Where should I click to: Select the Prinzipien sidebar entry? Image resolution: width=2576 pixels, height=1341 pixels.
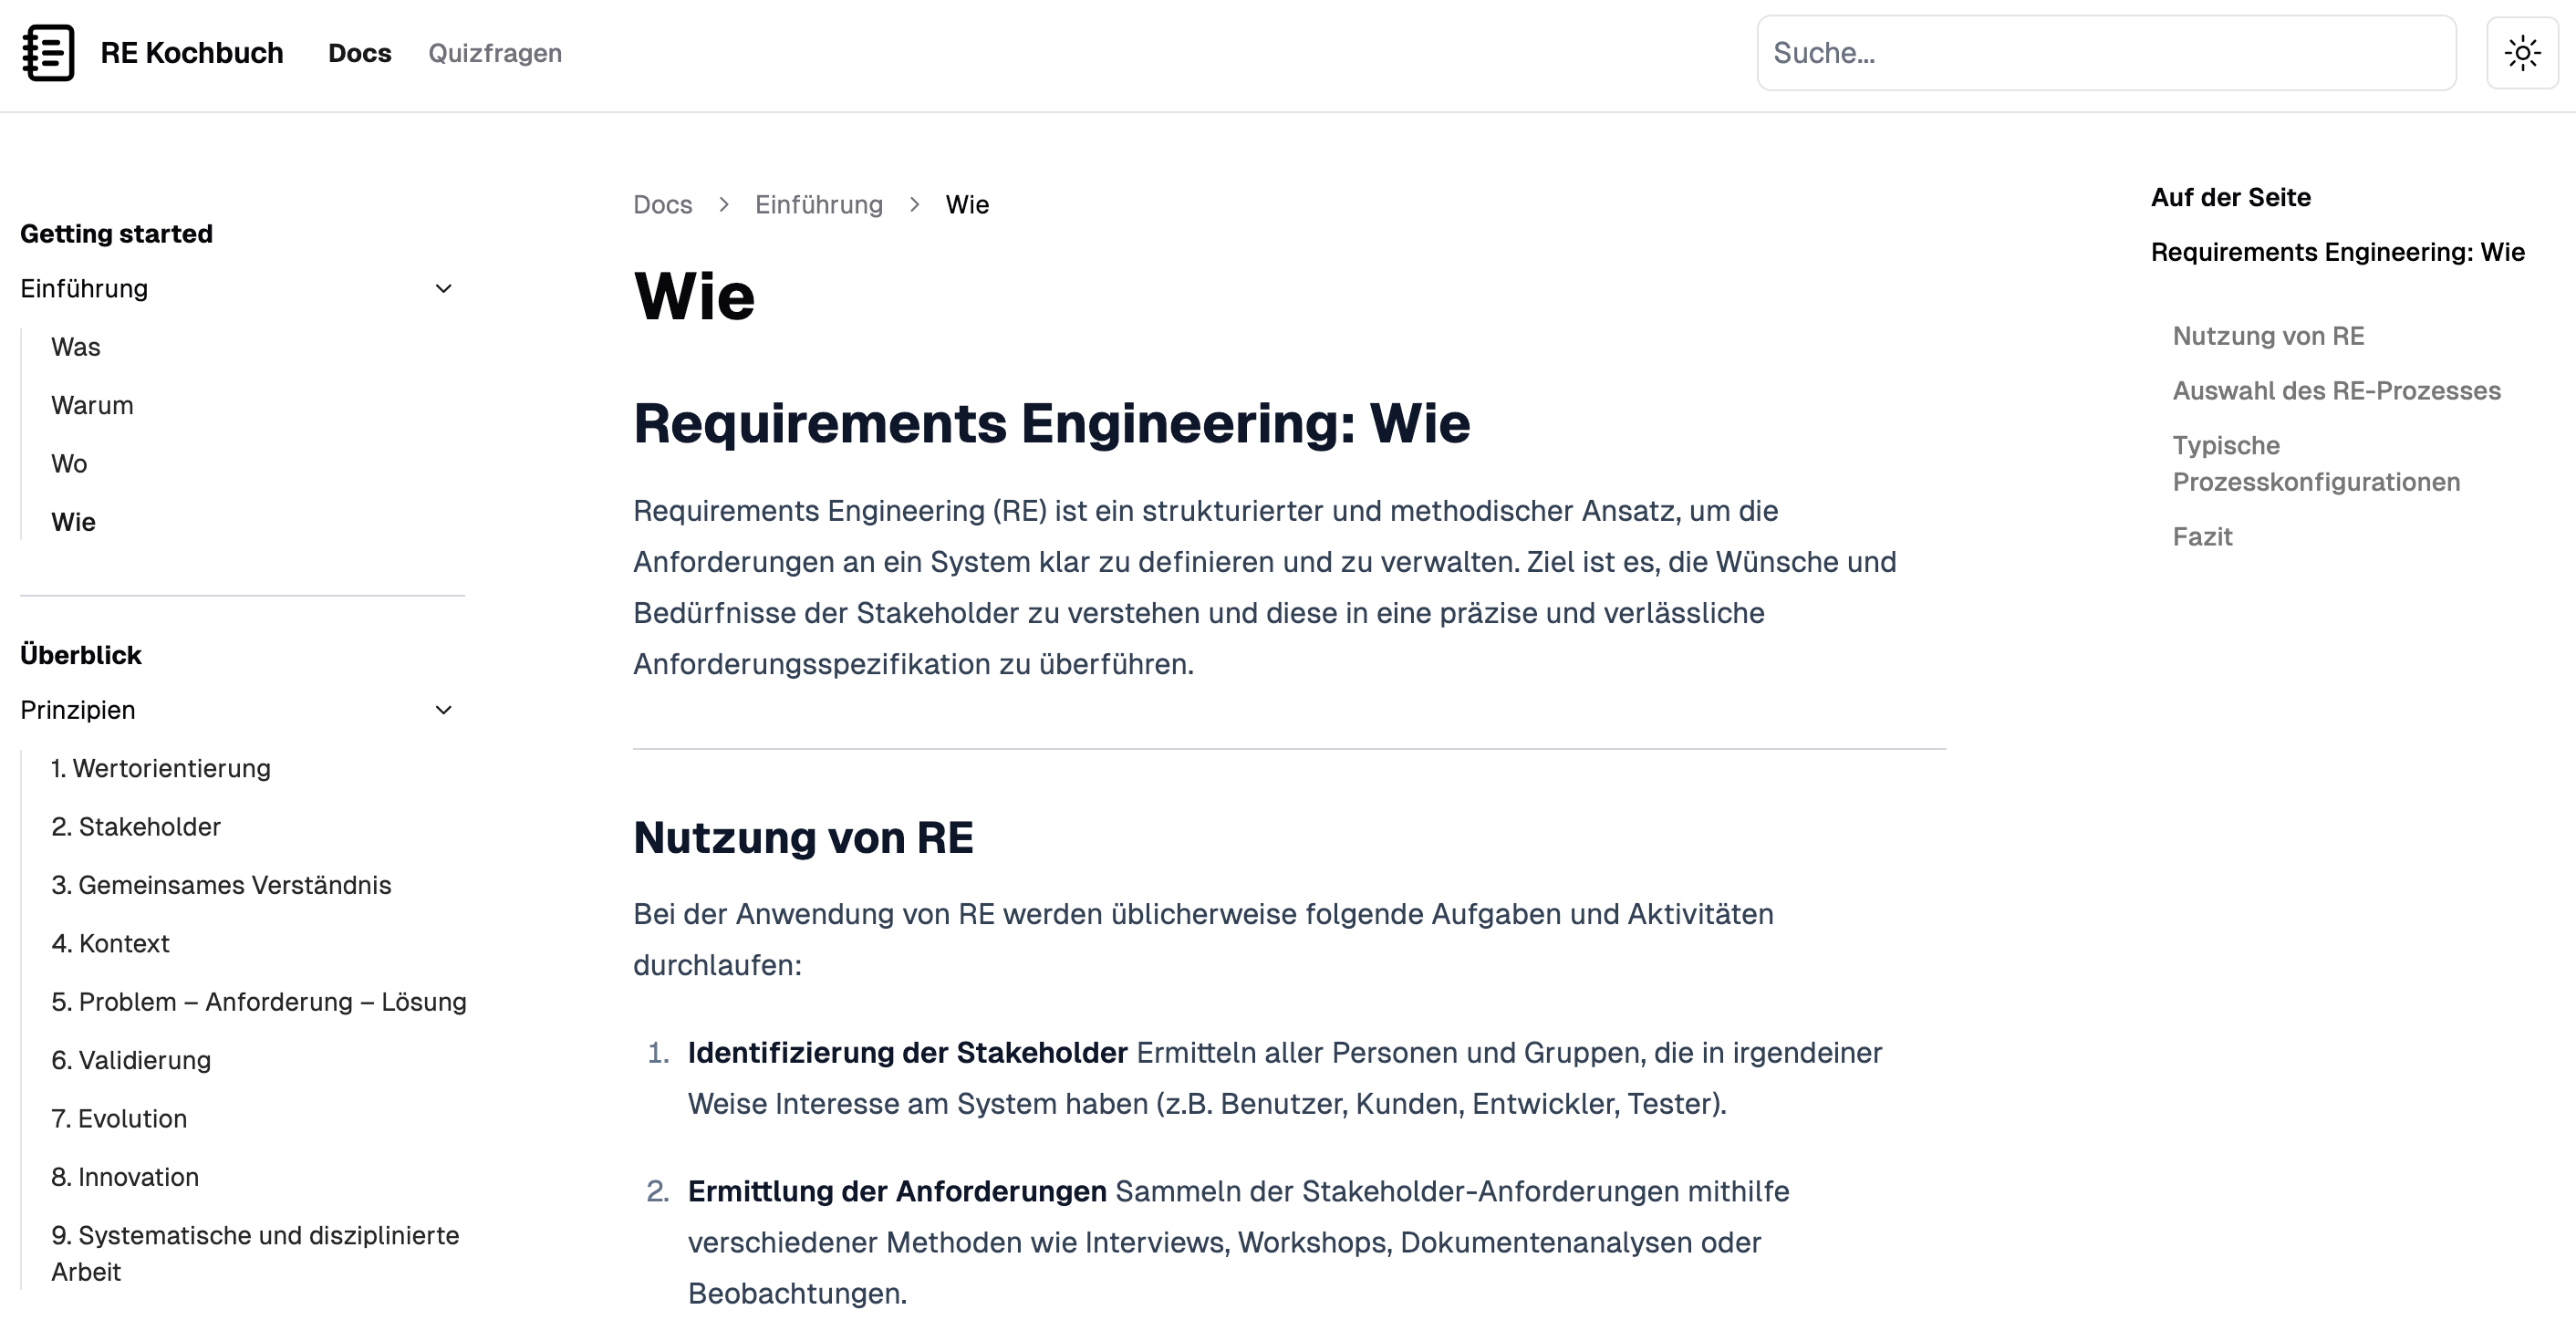(77, 710)
